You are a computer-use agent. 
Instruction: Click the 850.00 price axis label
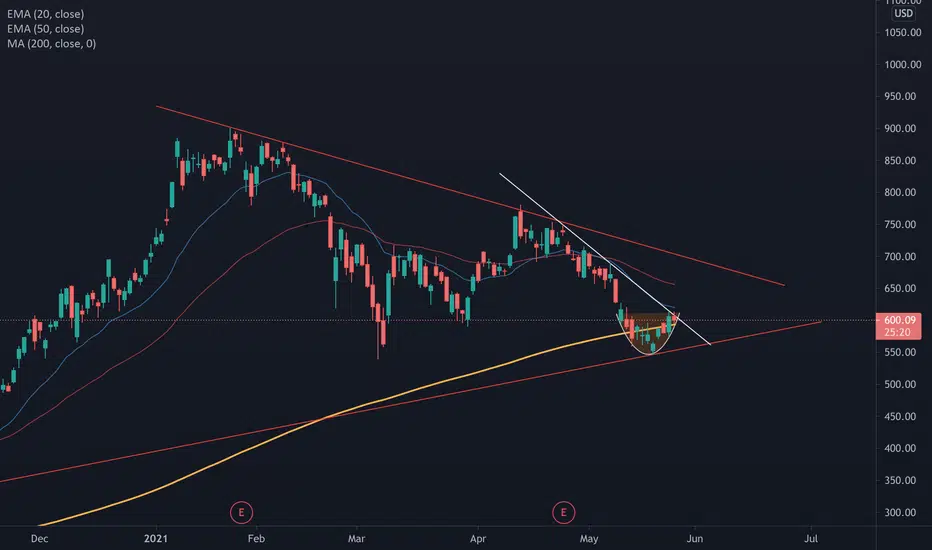tap(900, 161)
